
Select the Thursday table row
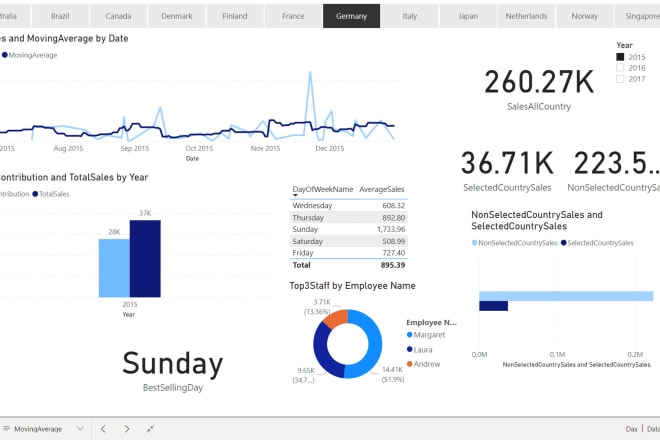pos(349,218)
